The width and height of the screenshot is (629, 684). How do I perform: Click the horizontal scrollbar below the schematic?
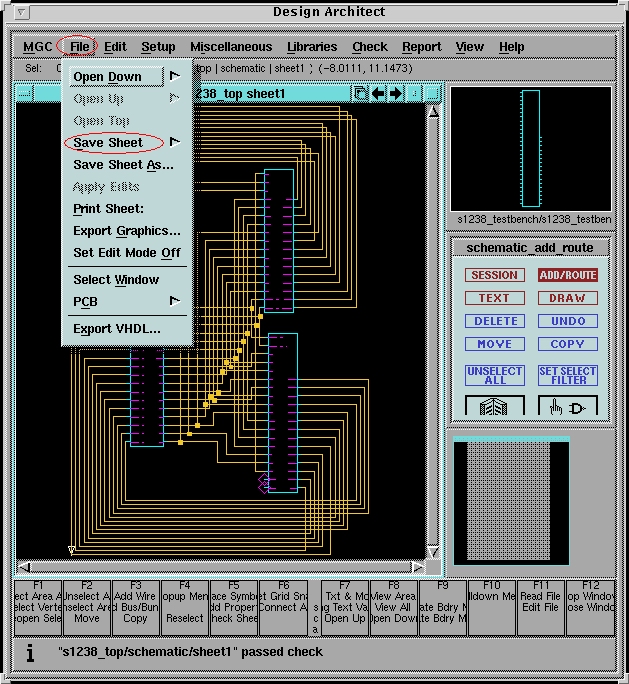point(220,567)
